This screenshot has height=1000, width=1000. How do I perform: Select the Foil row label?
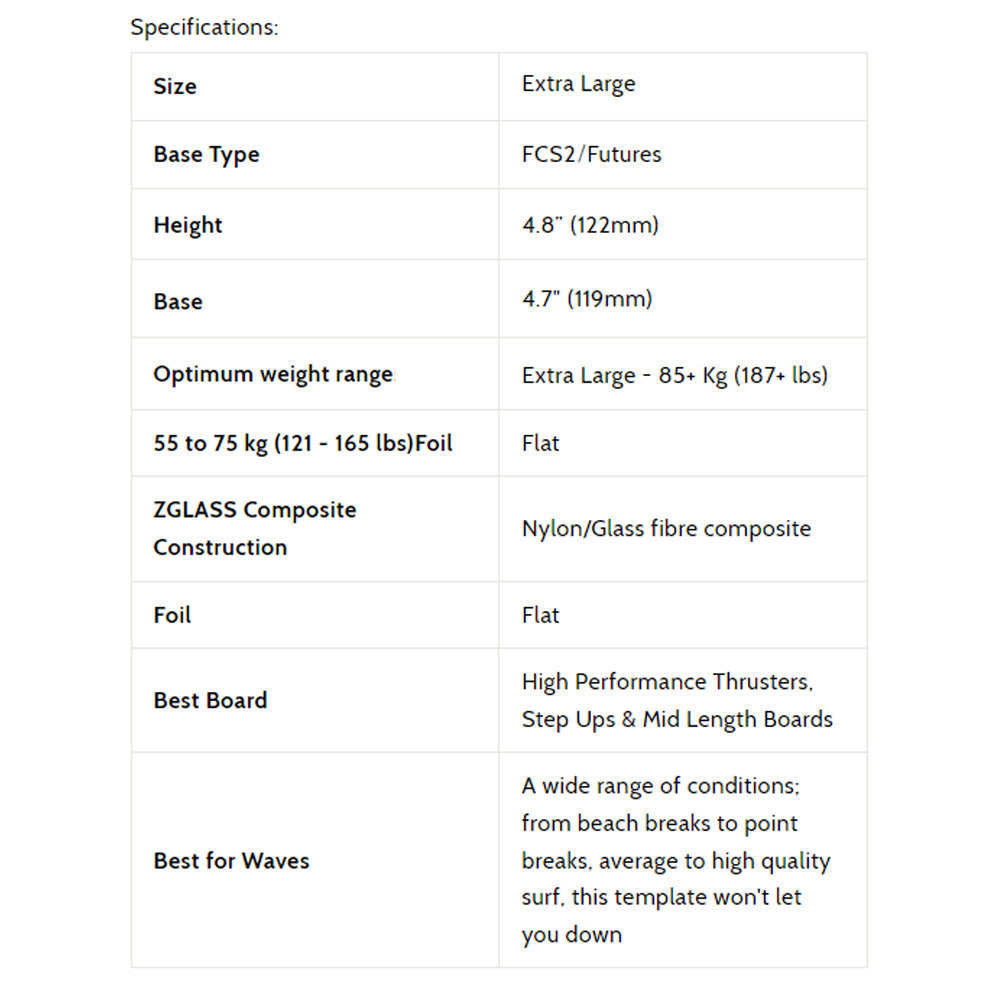172,615
